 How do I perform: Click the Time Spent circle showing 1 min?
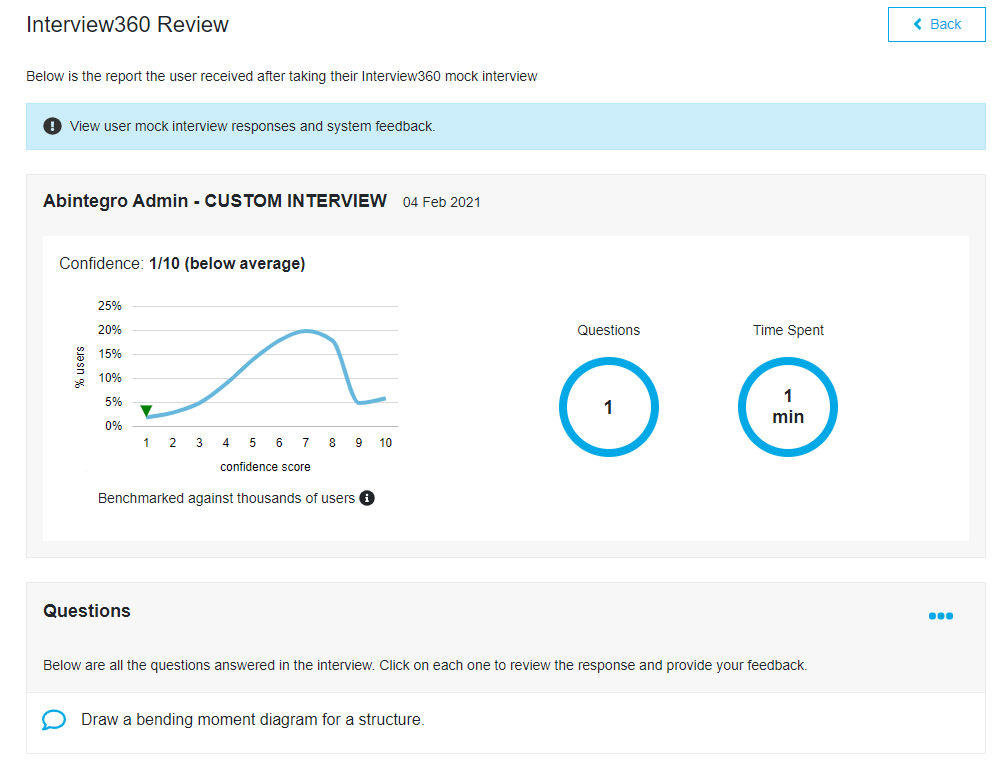tap(788, 407)
